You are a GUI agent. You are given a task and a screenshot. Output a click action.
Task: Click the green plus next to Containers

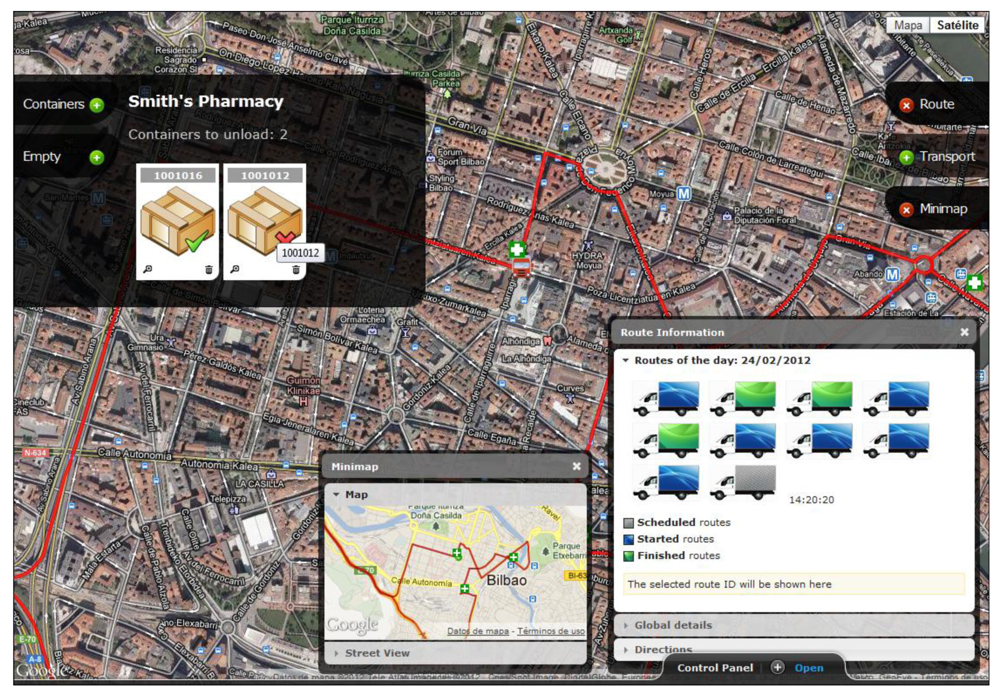coord(96,105)
